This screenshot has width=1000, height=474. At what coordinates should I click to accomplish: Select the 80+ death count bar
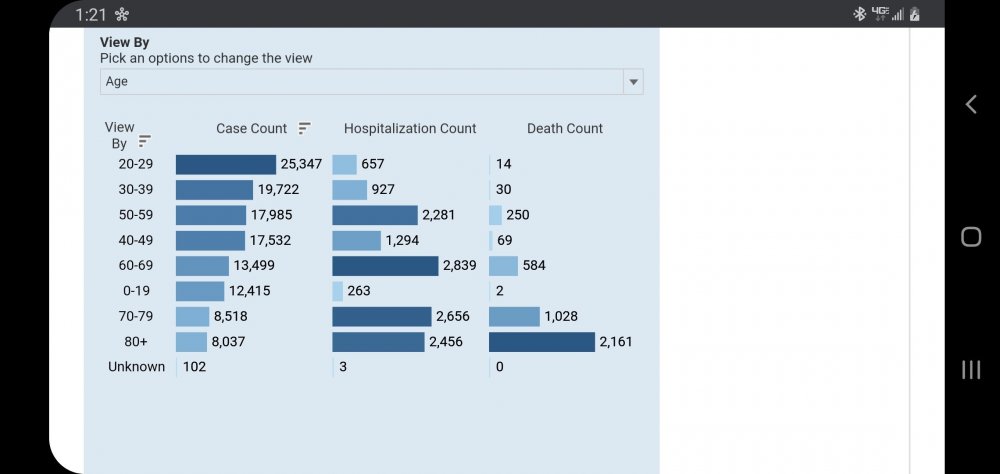pyautogui.click(x=542, y=342)
